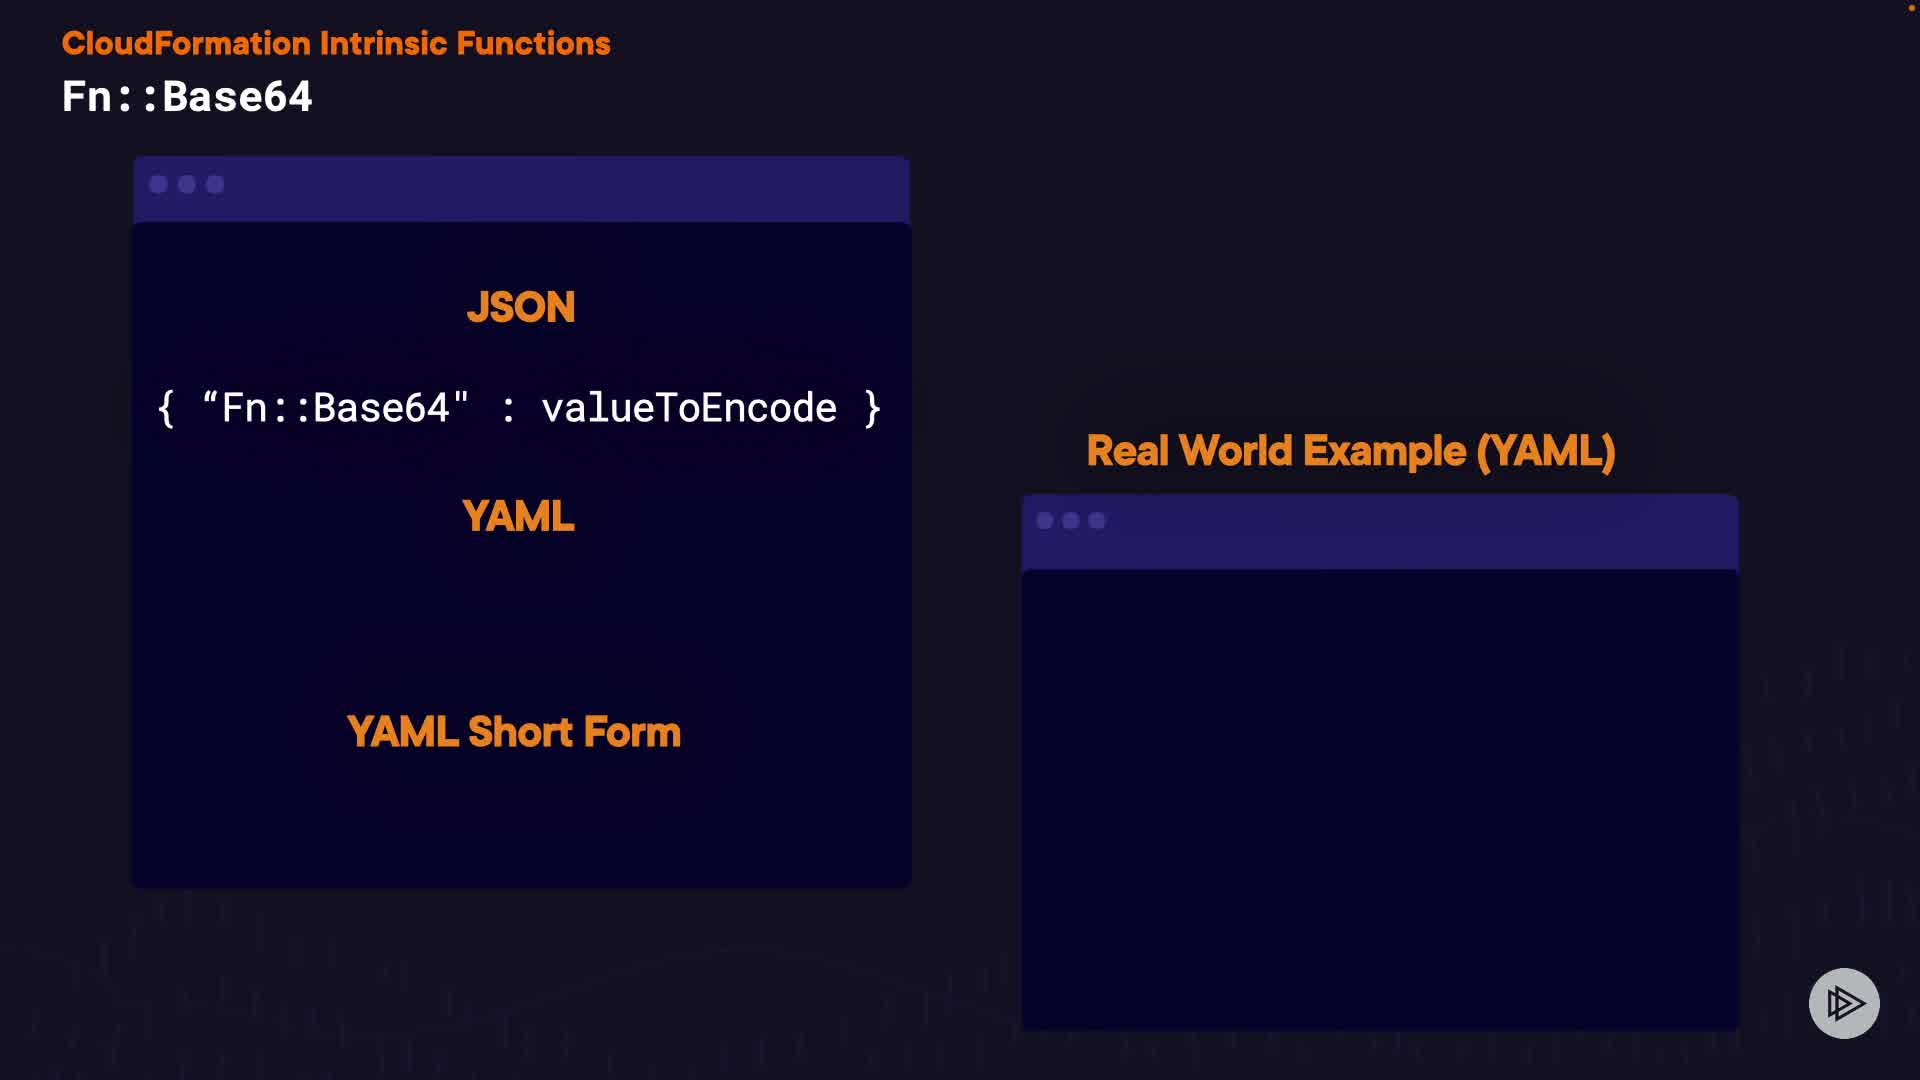This screenshot has height=1080, width=1920.
Task: Click the valueToEncode text in JSON code
Action: (x=688, y=408)
